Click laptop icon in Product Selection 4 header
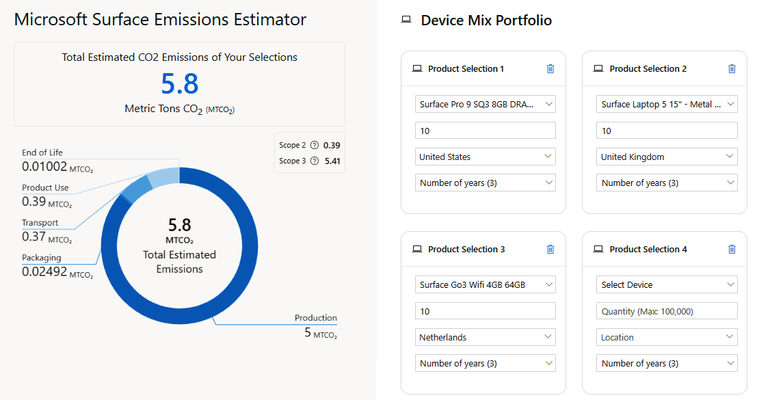Image resolution: width=770 pixels, height=400 pixels. click(598, 249)
